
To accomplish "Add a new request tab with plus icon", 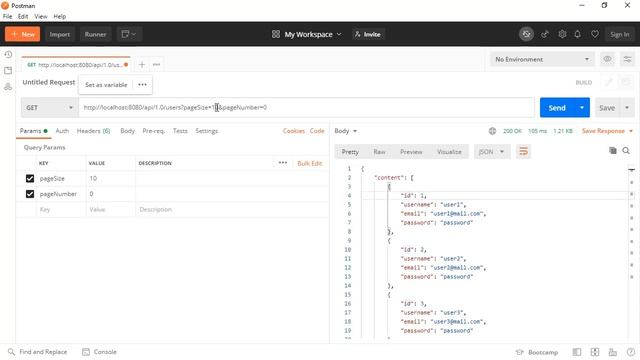I will coord(142,64).
